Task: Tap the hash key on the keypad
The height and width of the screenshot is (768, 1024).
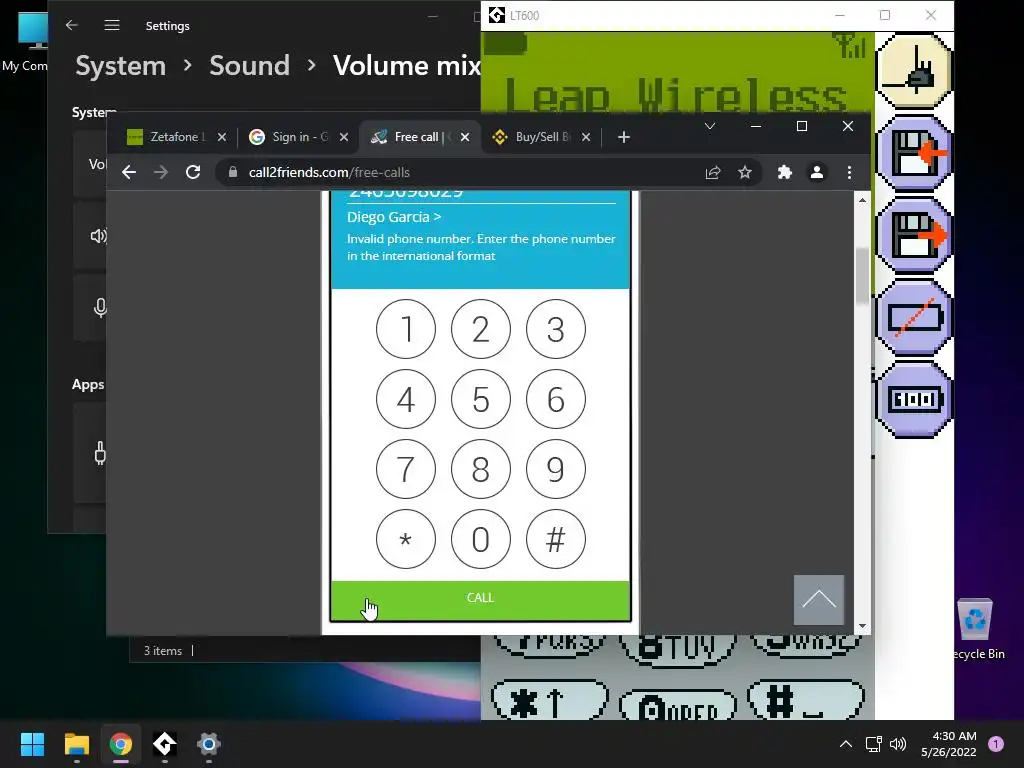Action: click(x=556, y=539)
